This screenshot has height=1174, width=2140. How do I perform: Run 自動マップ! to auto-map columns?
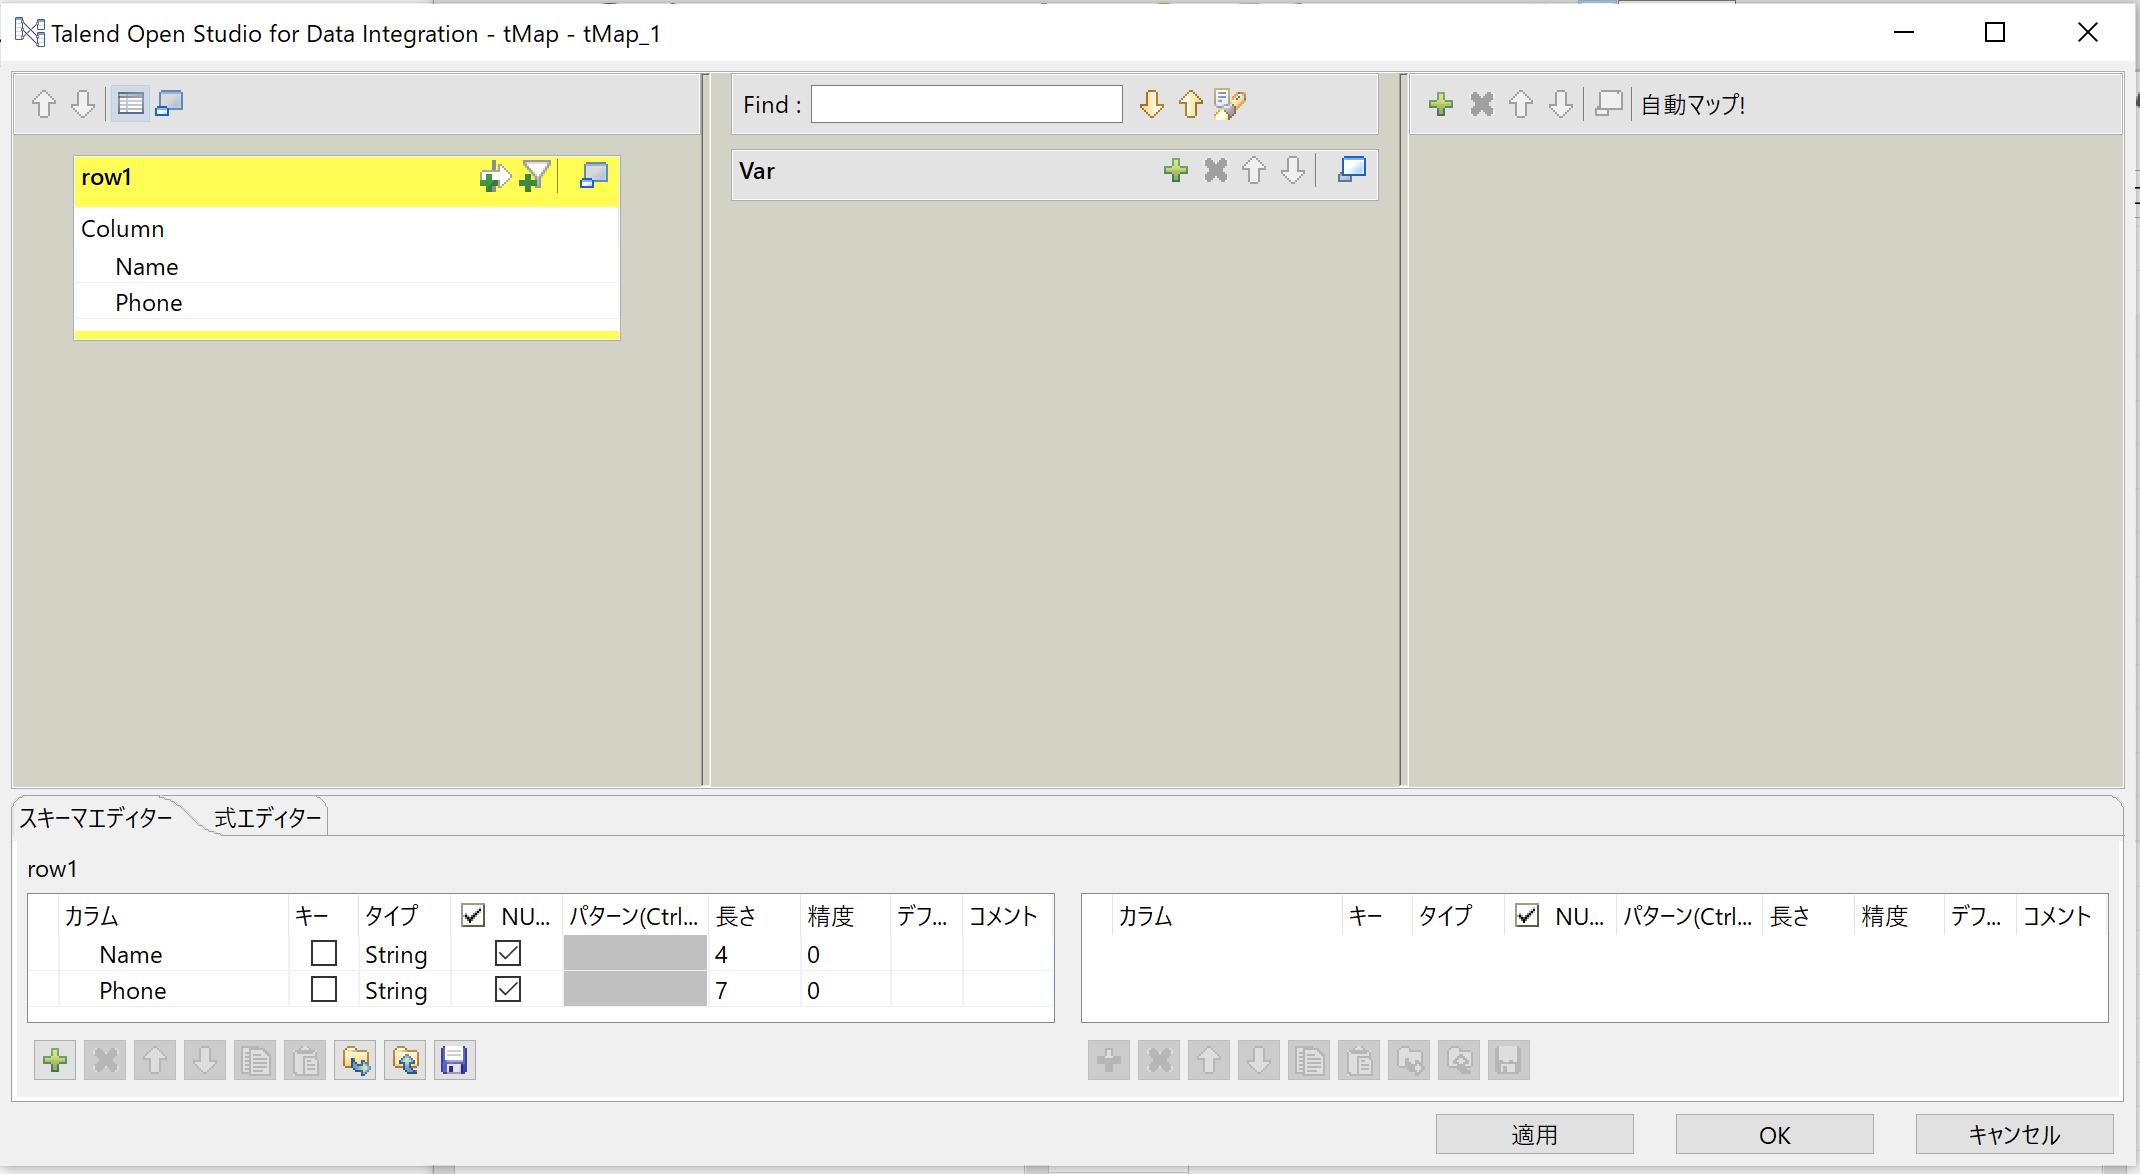tap(1693, 103)
